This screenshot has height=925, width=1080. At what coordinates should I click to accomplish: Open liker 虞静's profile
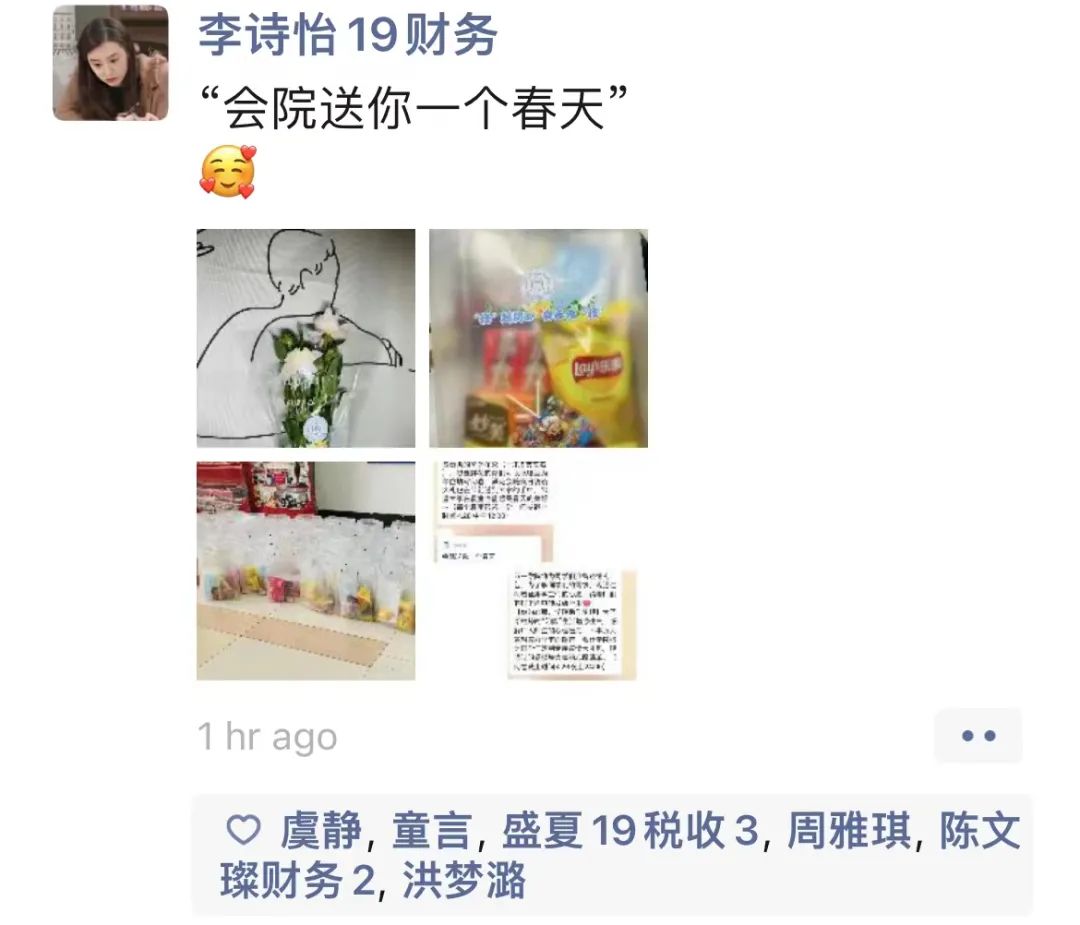point(321,831)
